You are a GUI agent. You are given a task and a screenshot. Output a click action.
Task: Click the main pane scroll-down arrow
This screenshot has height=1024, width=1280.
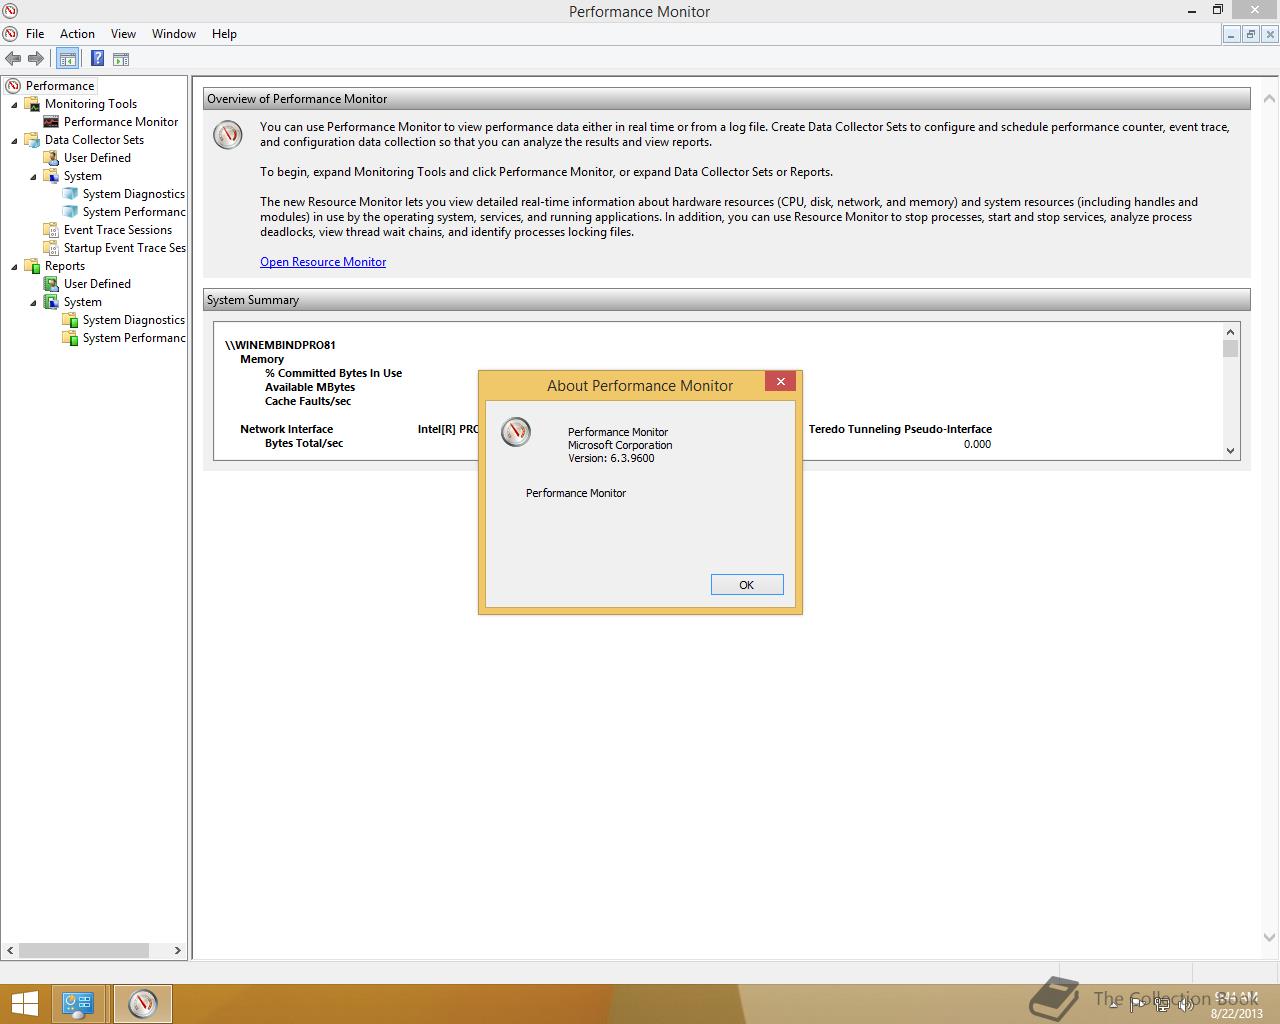1270,937
